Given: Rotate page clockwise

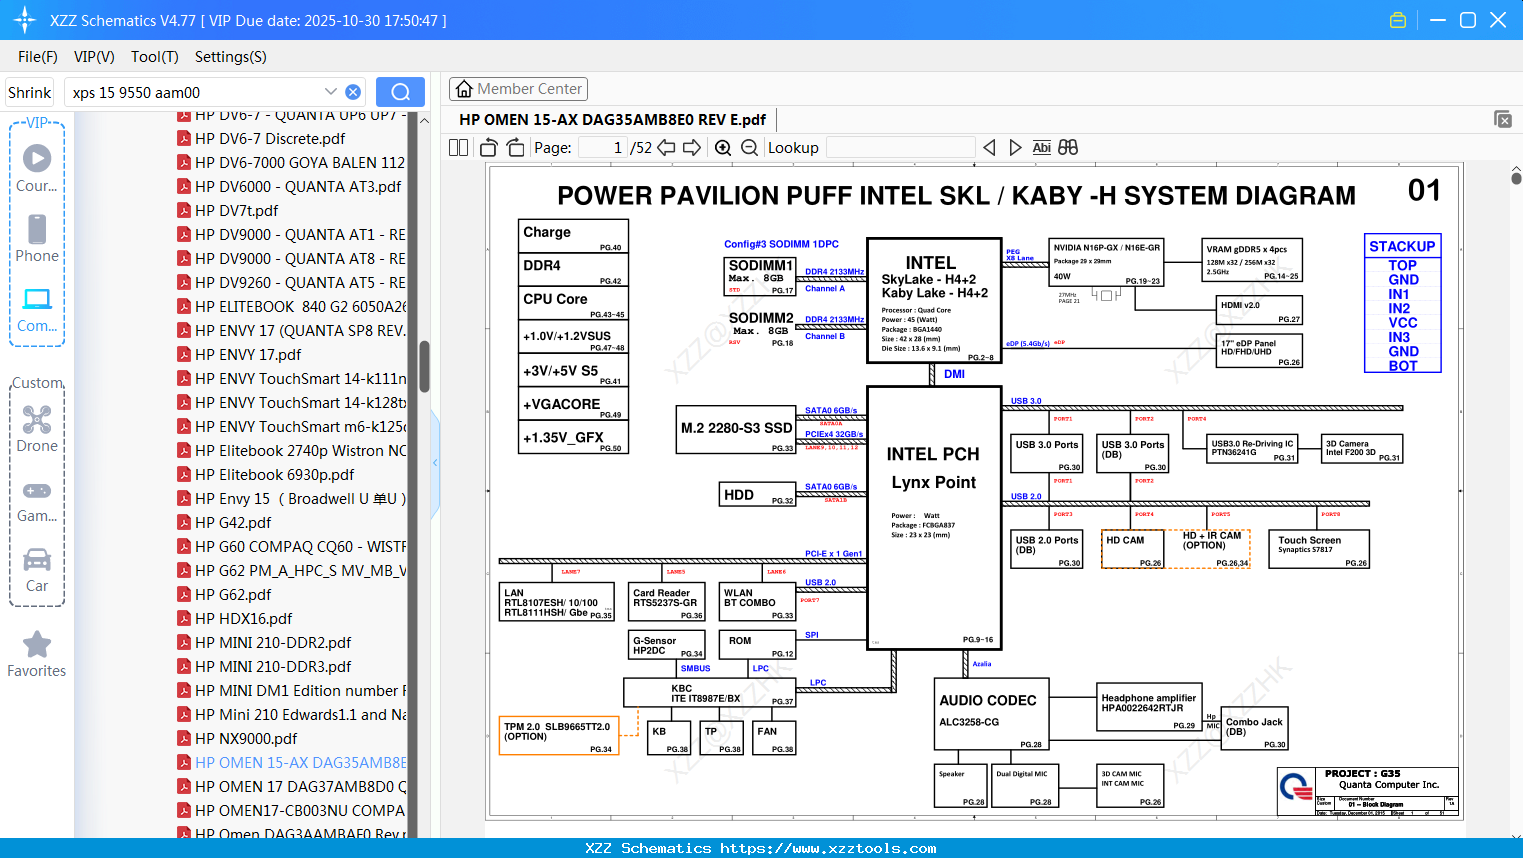Looking at the screenshot, I should [515, 147].
